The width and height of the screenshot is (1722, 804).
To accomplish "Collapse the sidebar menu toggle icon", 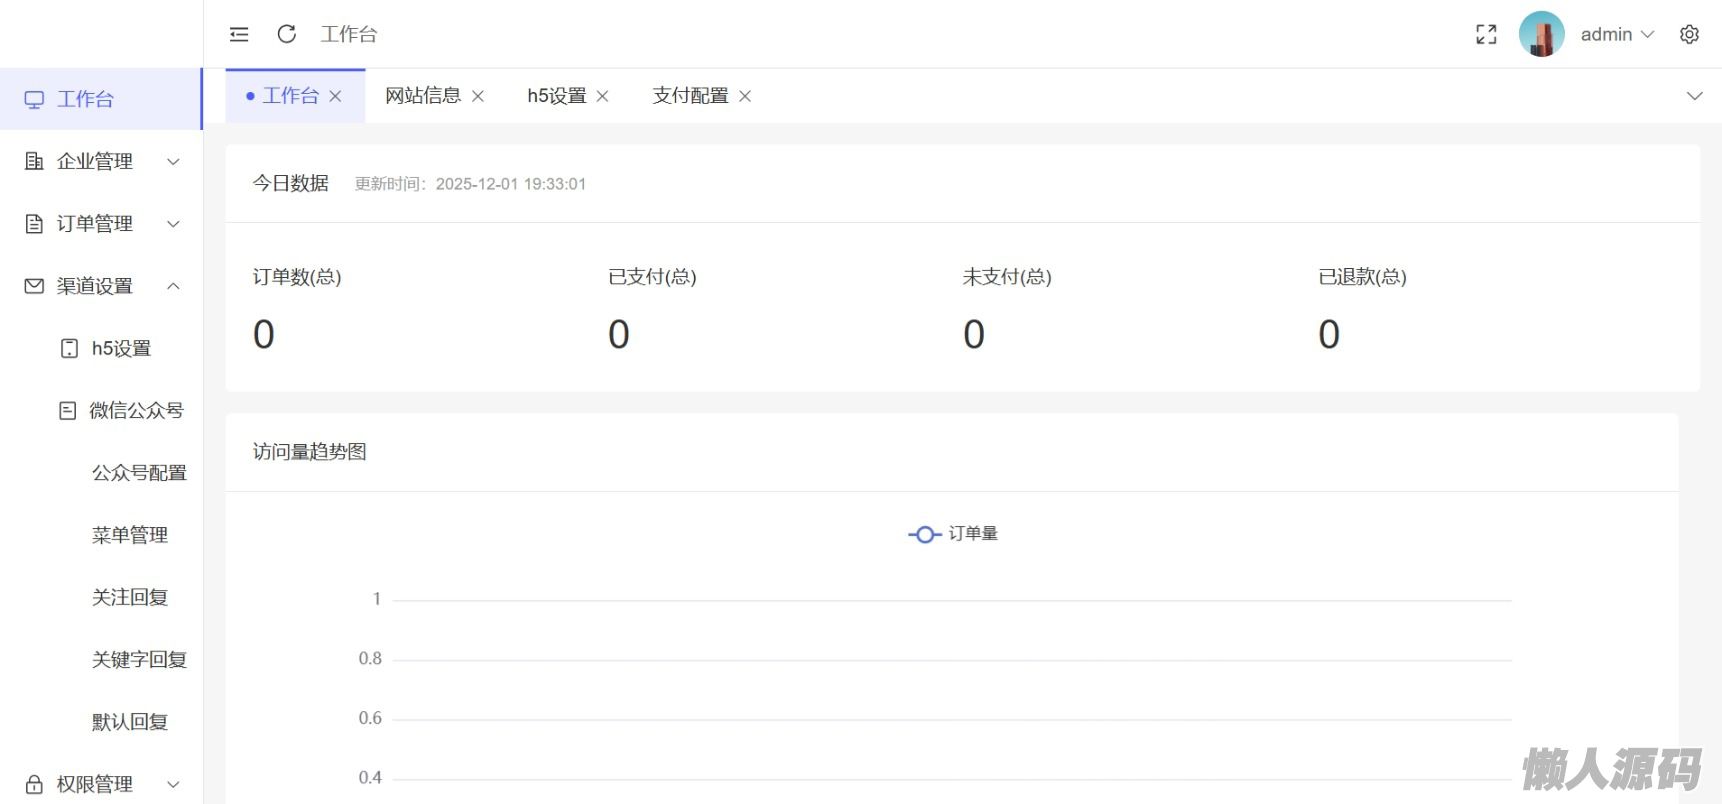I will [x=239, y=34].
